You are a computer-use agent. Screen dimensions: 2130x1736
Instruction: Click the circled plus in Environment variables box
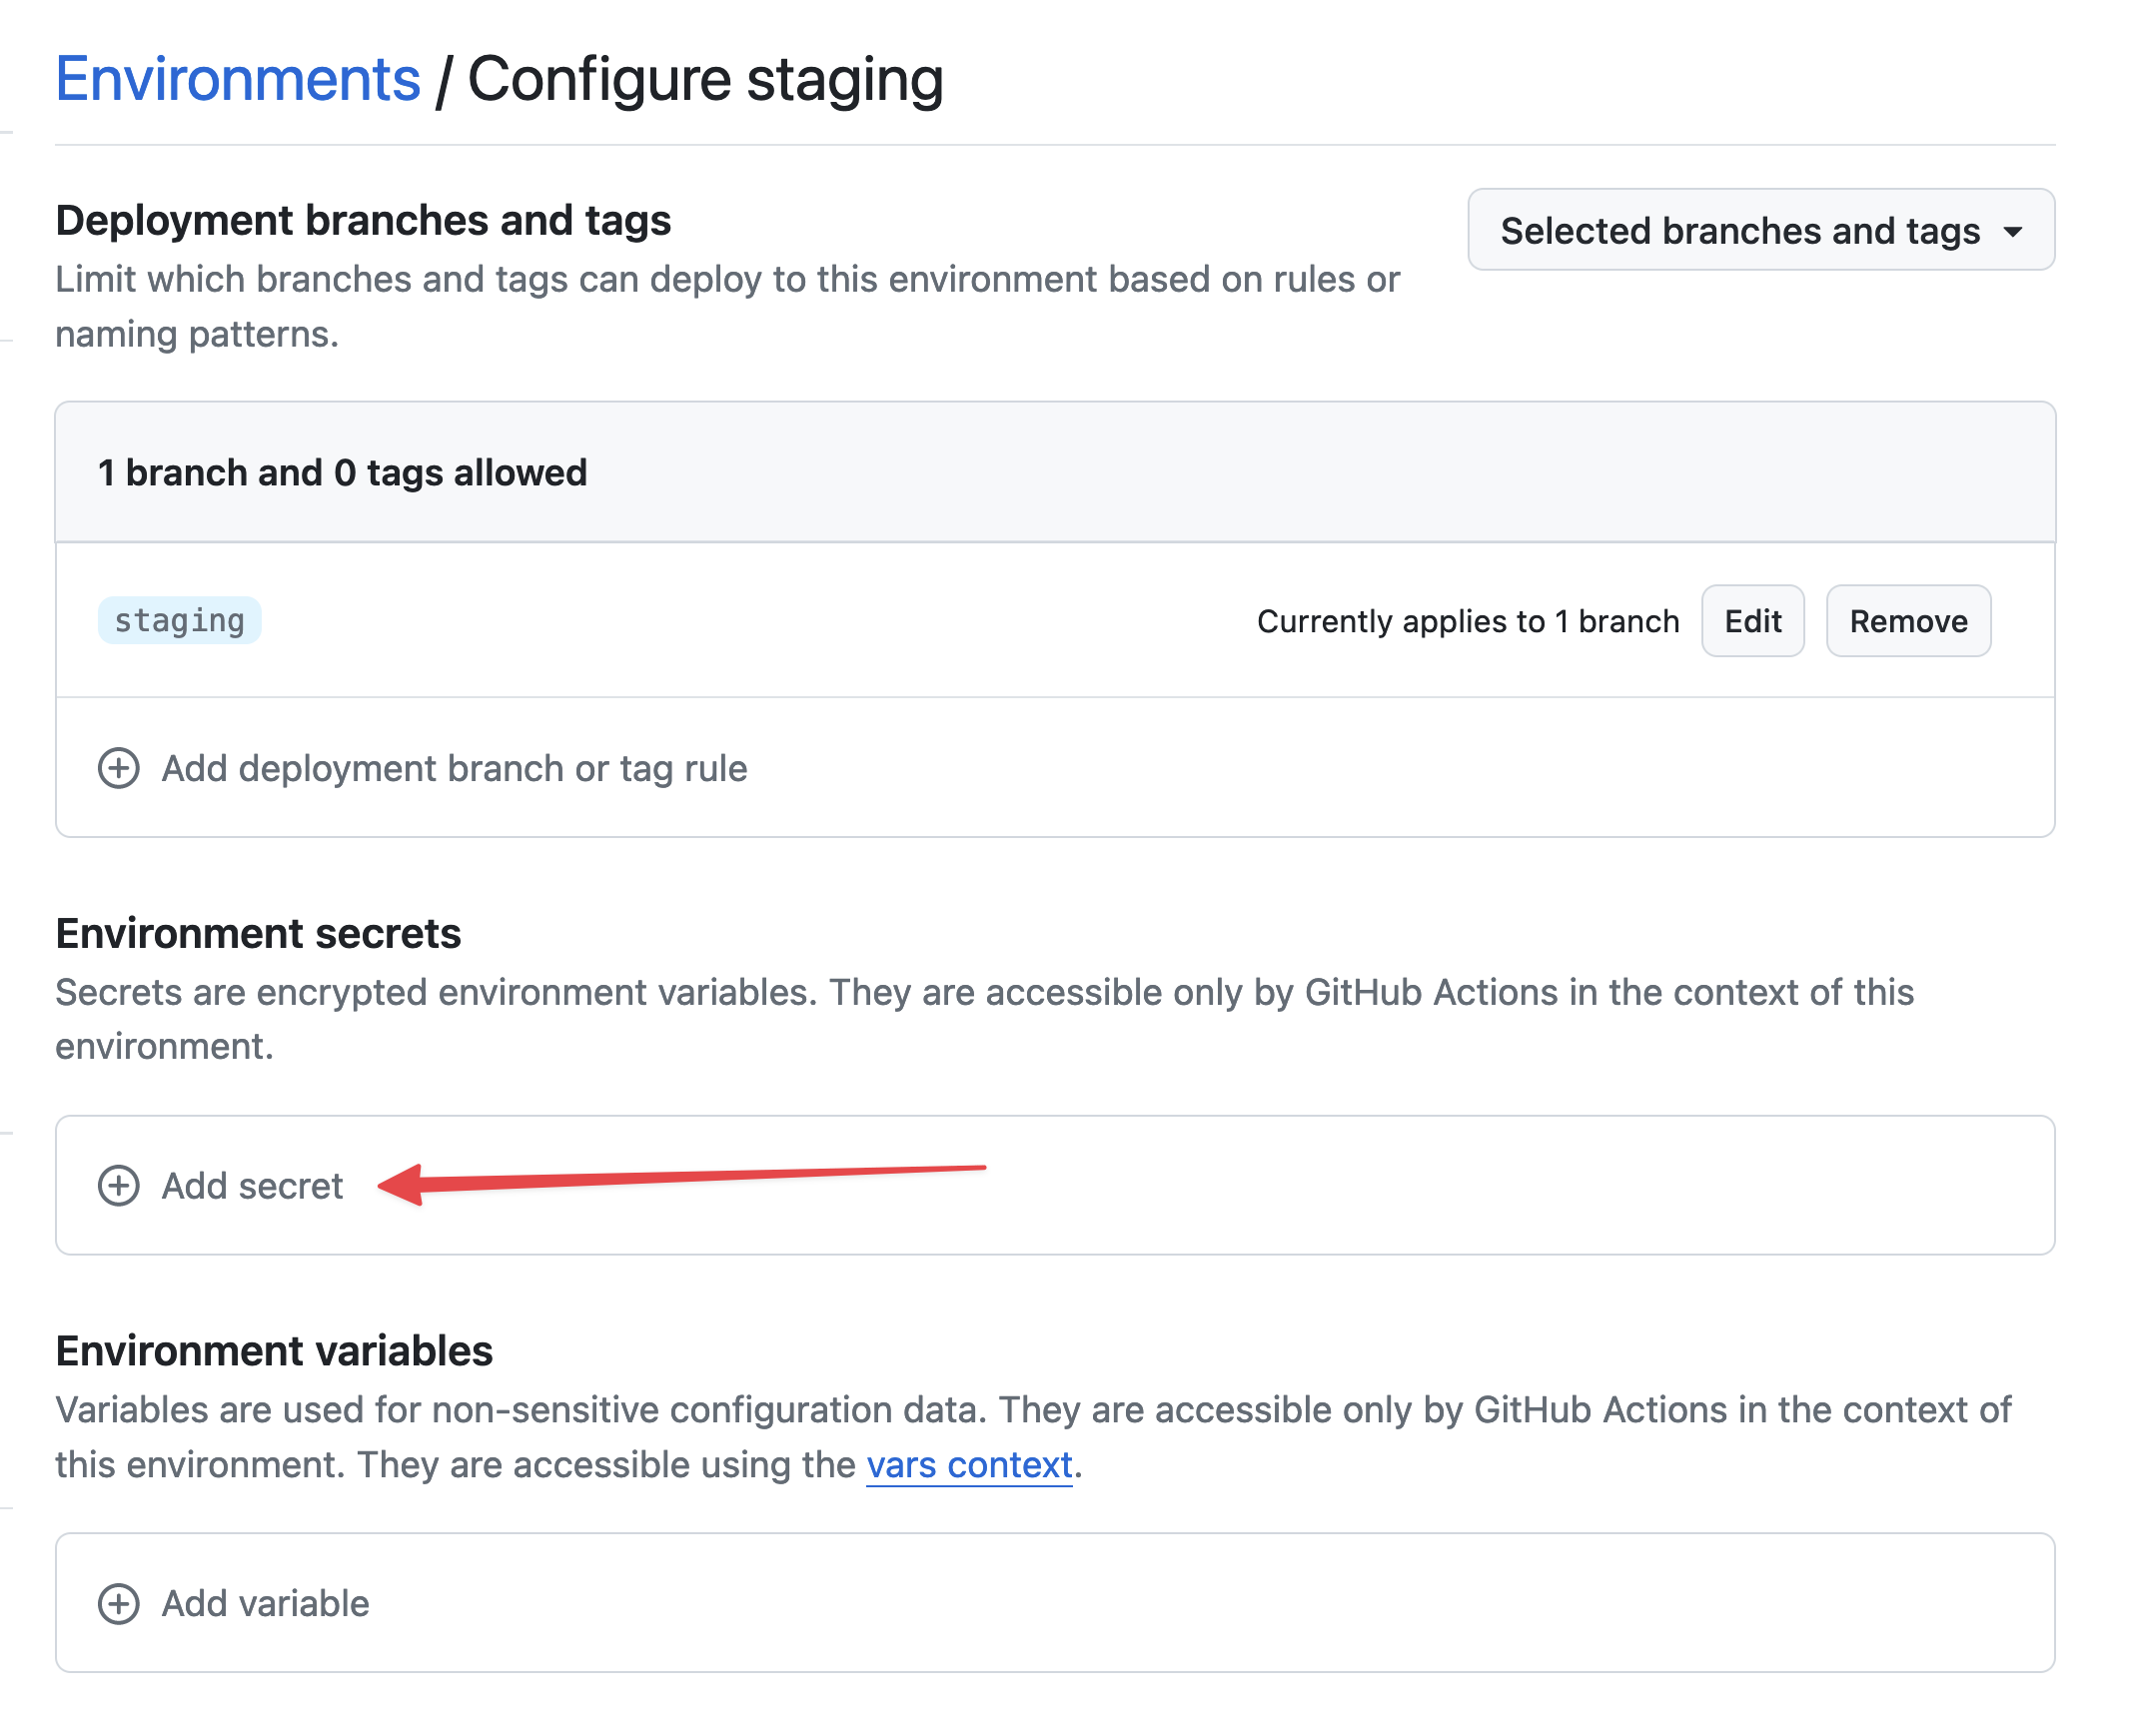[x=119, y=1603]
